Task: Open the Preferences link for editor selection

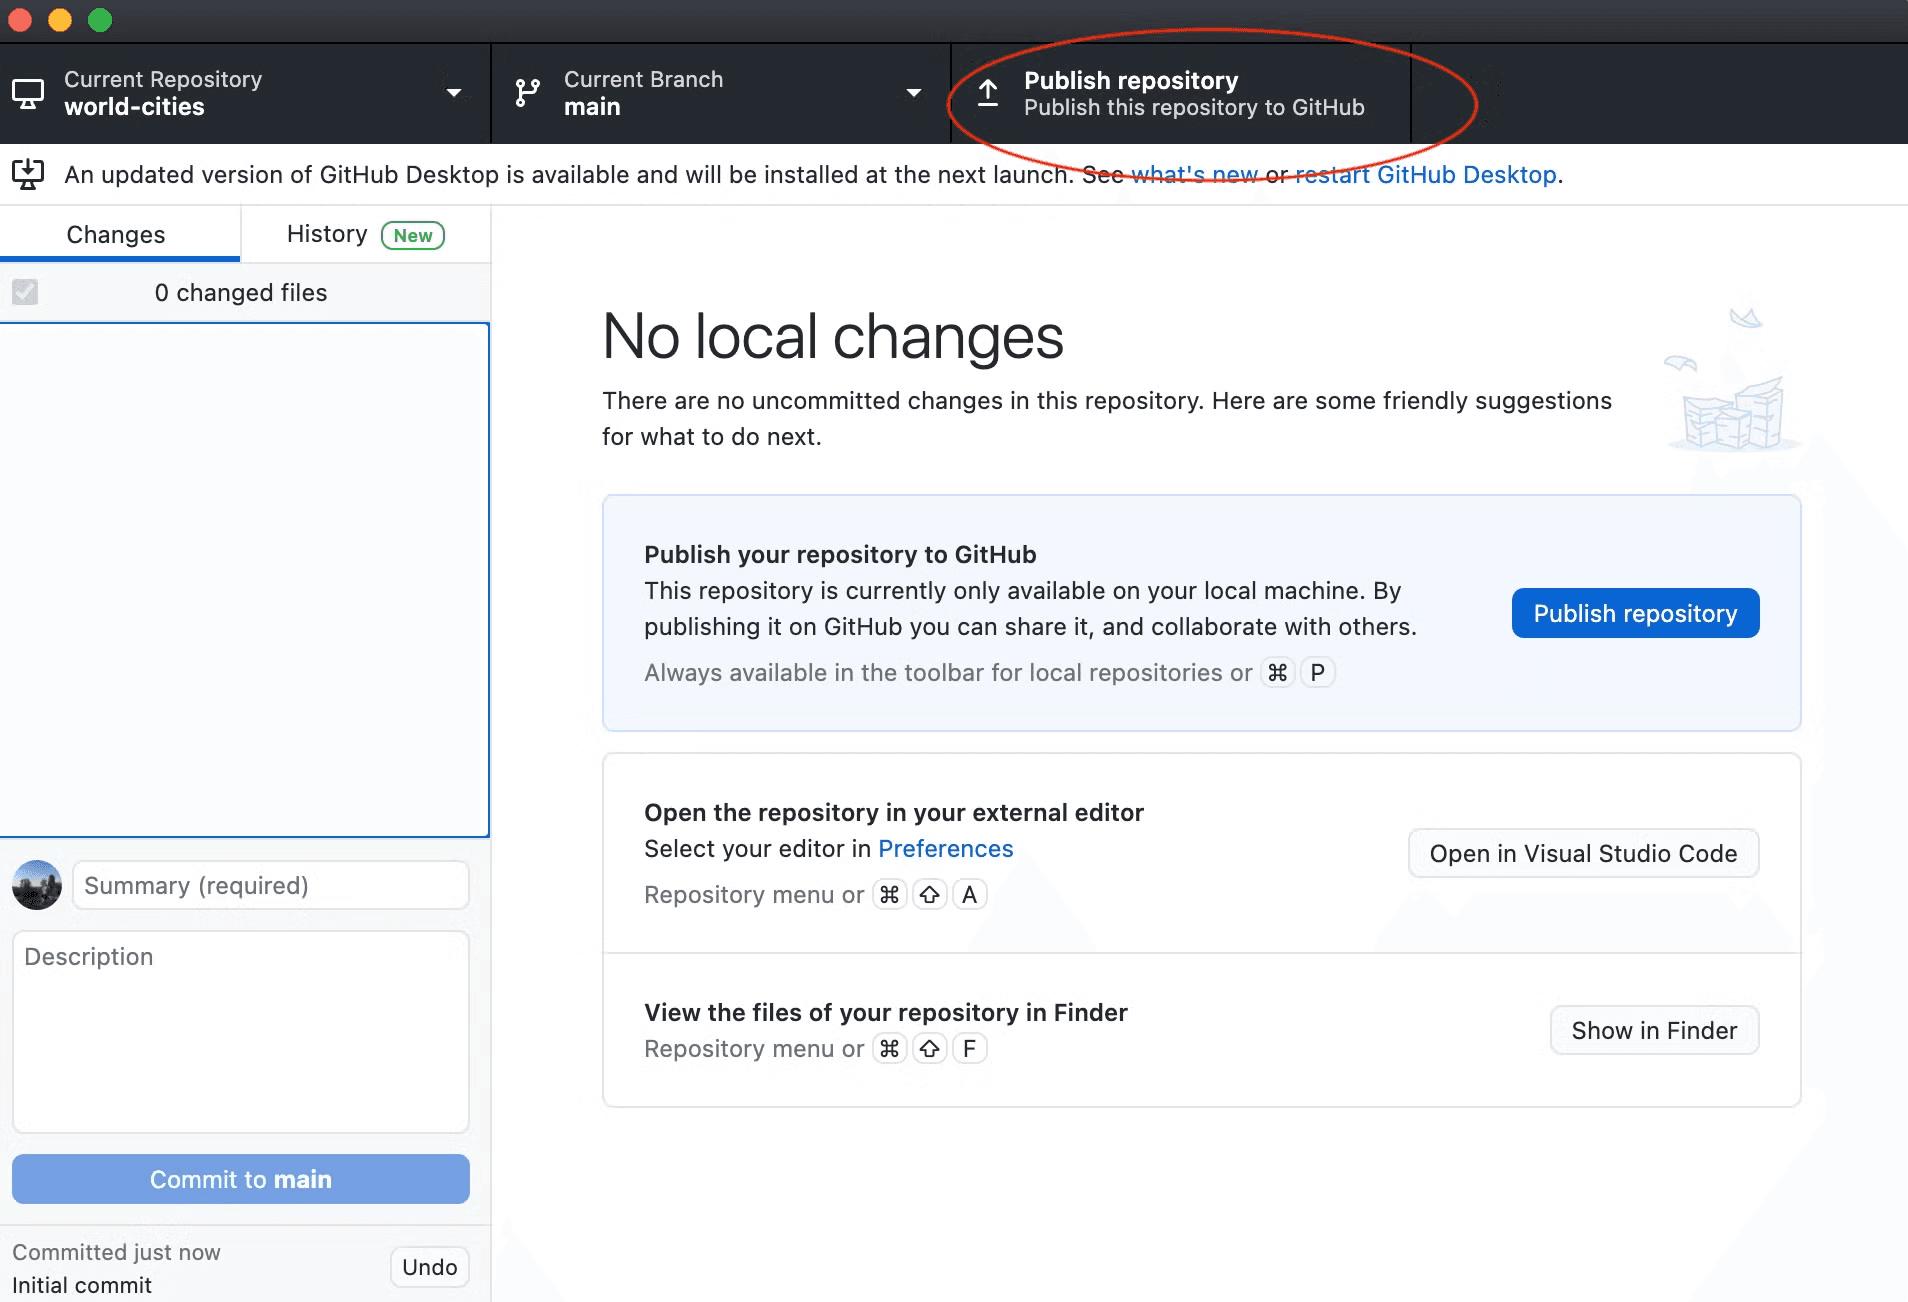Action: coord(945,849)
